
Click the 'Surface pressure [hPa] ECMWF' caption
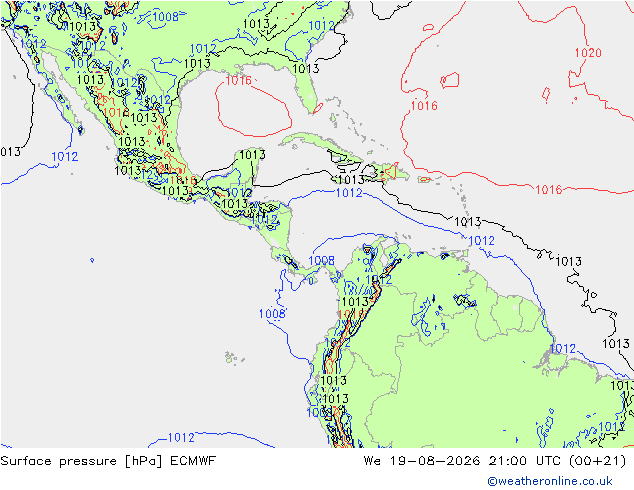point(108,461)
